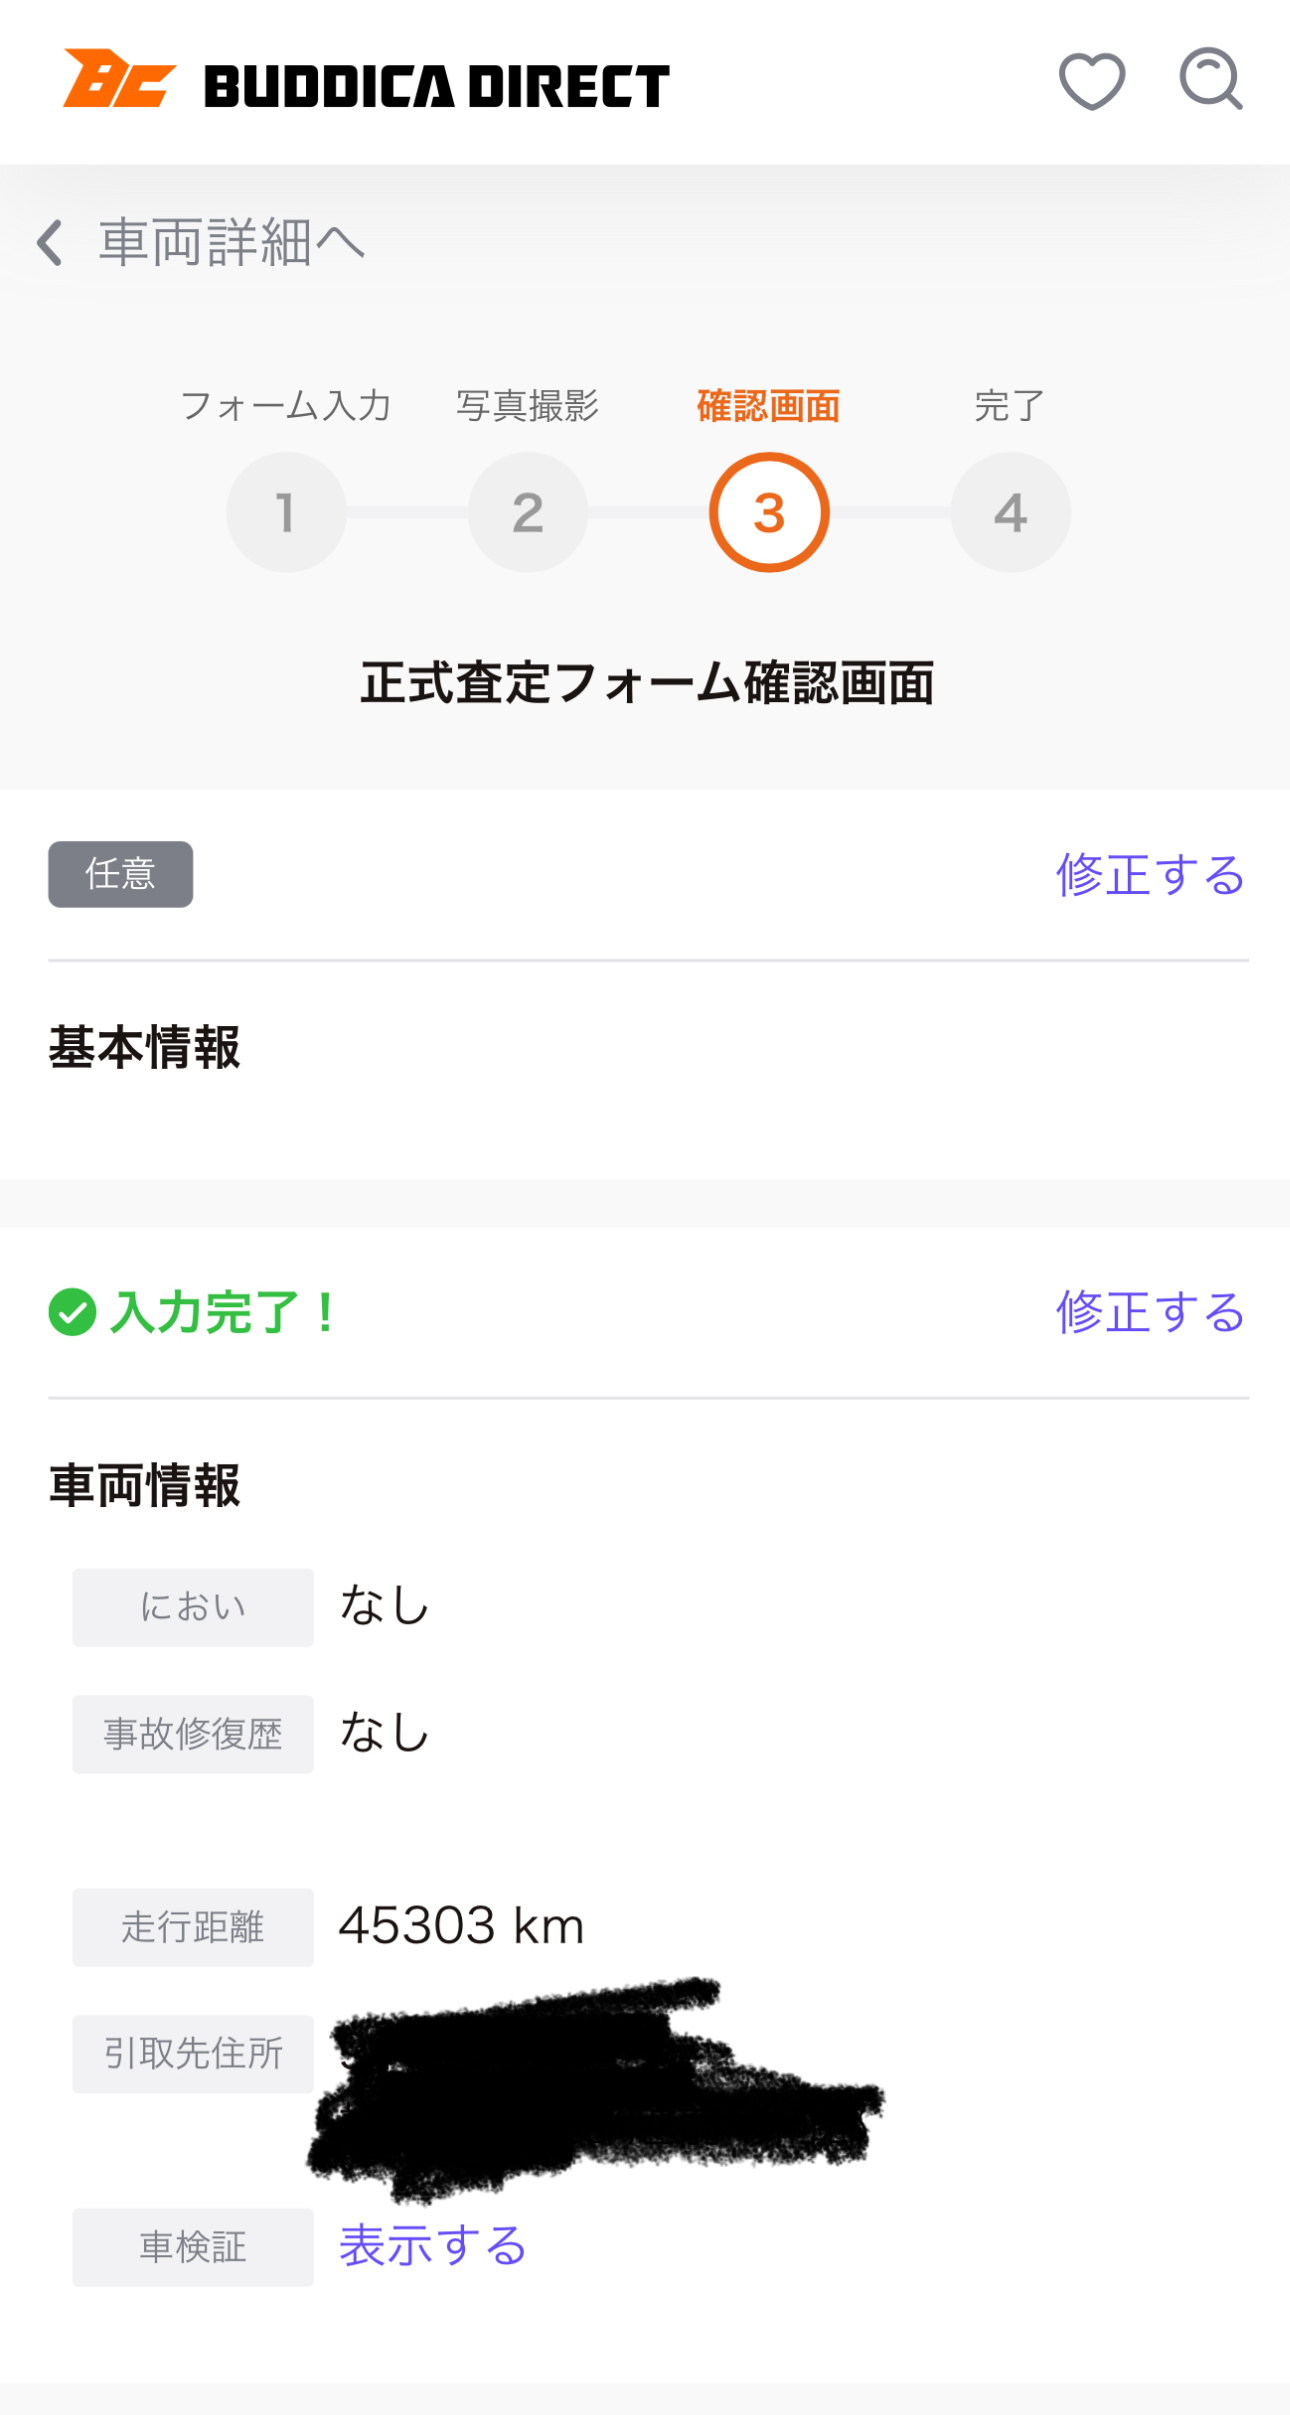
Task: Open search with magnifier icon
Action: tap(1210, 79)
